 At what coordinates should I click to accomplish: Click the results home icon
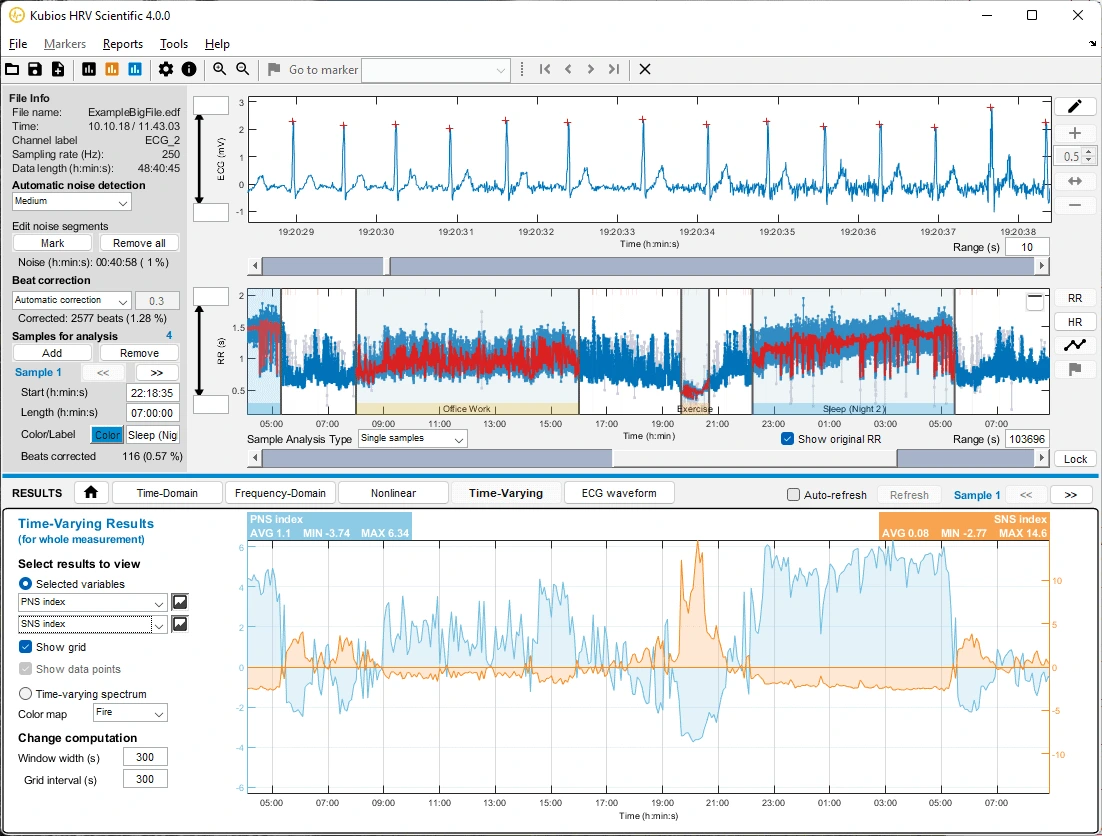pyautogui.click(x=91, y=492)
